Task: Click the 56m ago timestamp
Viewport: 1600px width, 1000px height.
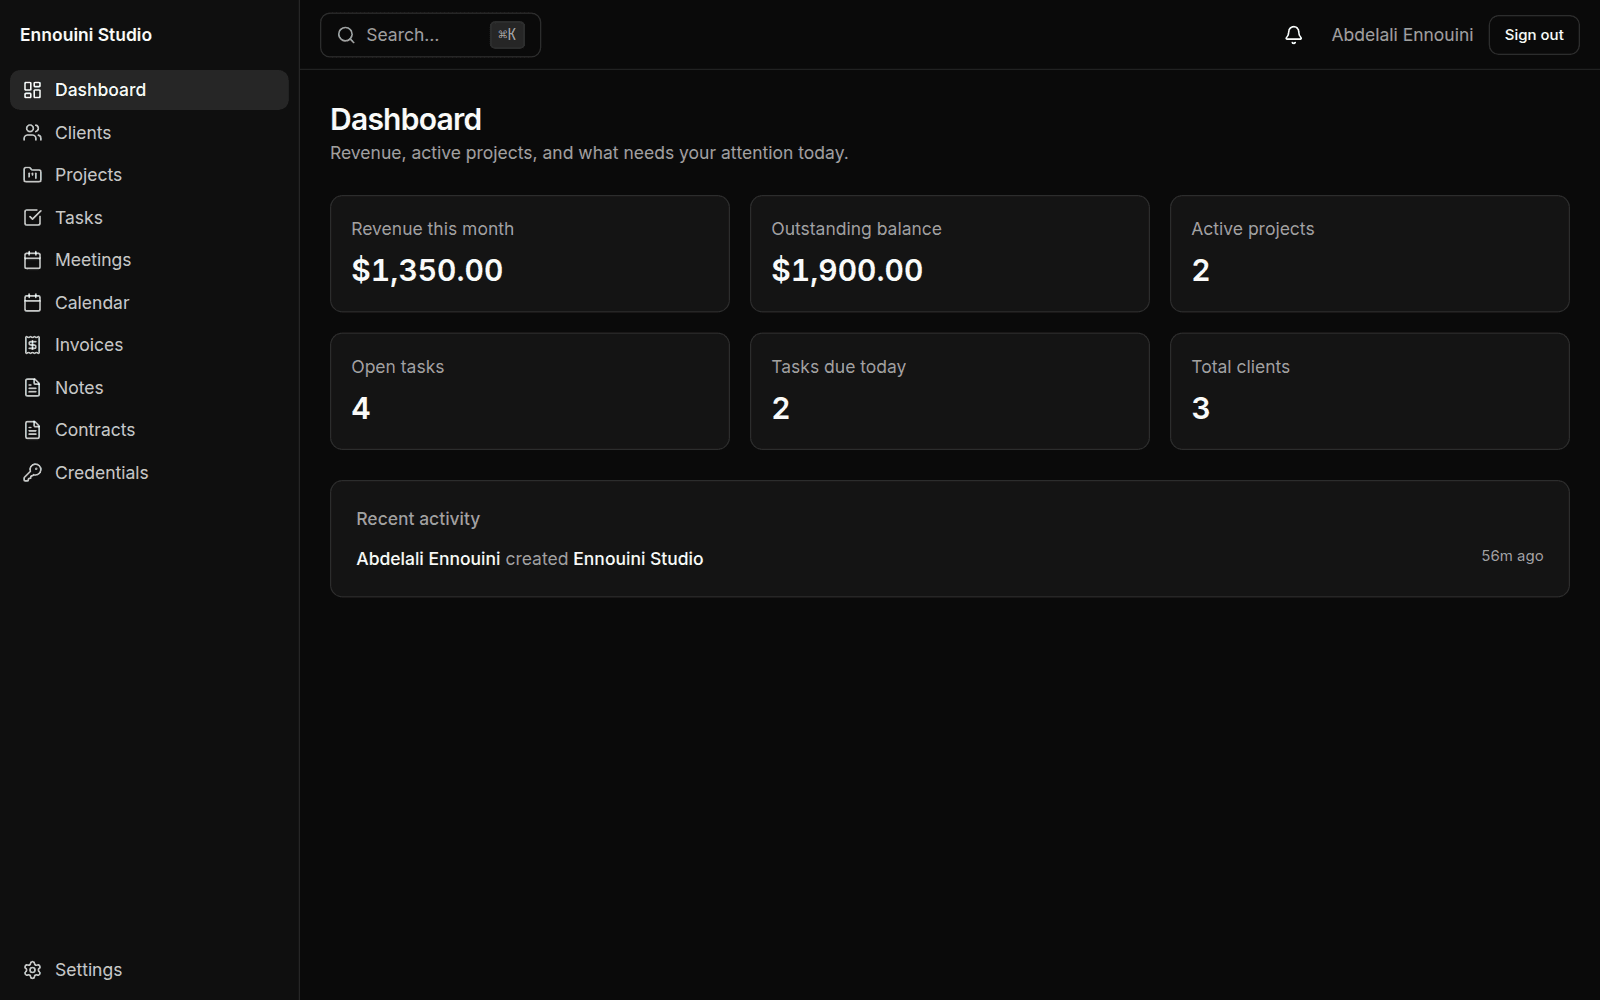Action: point(1512,556)
